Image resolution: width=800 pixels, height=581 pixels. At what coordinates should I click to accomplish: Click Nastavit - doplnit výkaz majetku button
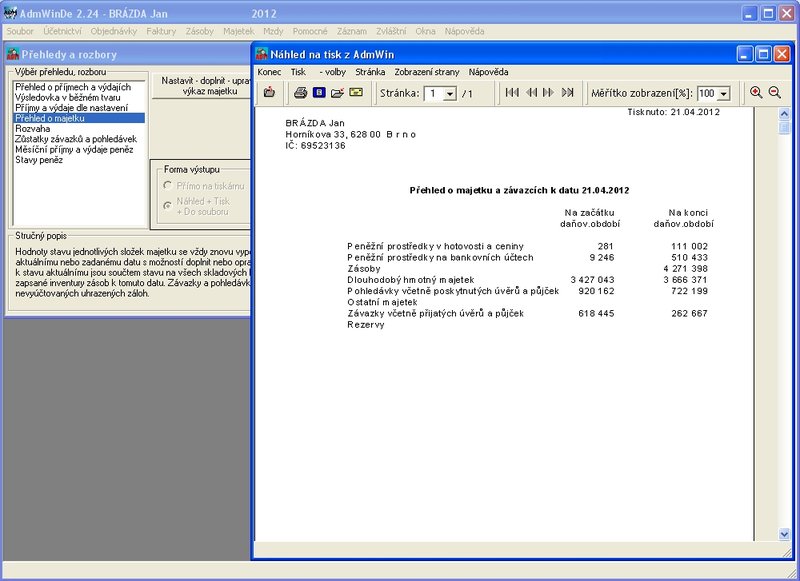202,86
